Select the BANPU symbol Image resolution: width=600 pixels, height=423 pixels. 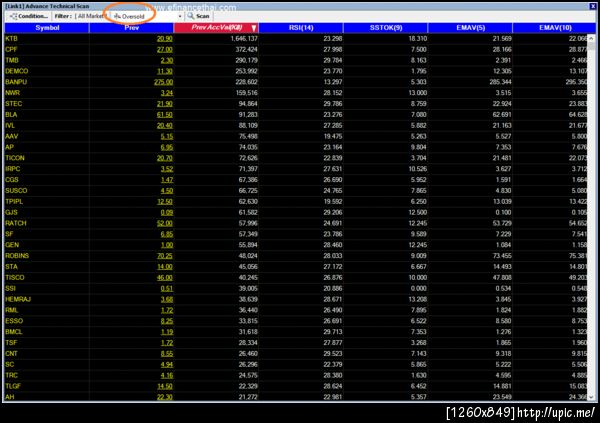tap(16, 82)
